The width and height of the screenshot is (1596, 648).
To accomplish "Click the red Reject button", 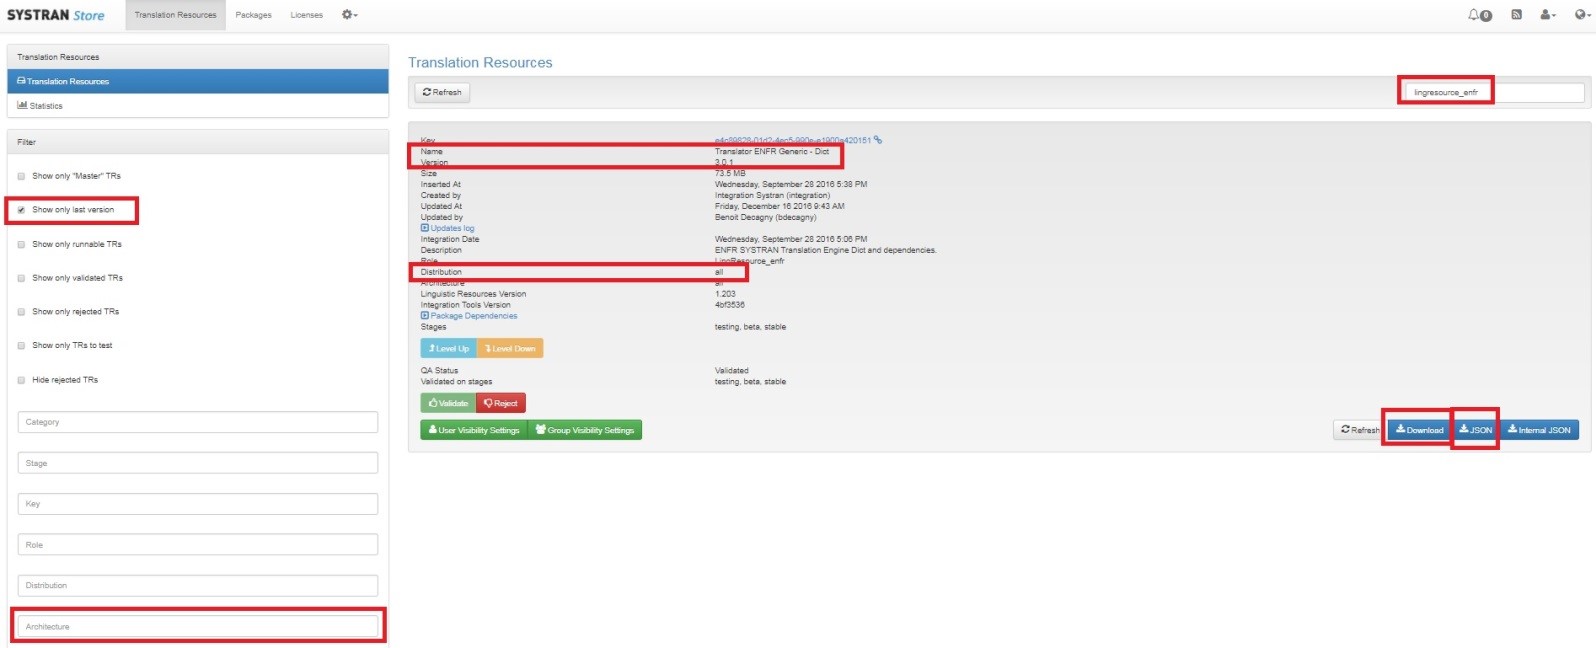I will [x=500, y=403].
